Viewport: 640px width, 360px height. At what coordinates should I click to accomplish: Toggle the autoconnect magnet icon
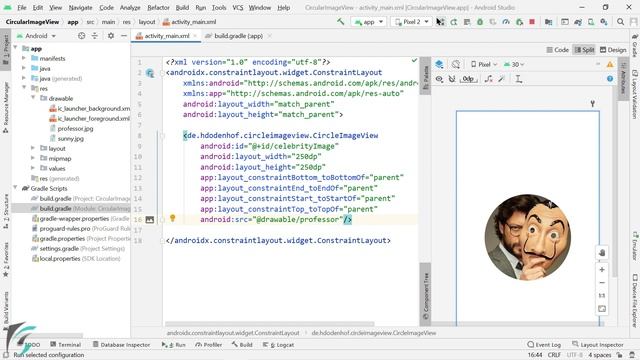(452, 79)
